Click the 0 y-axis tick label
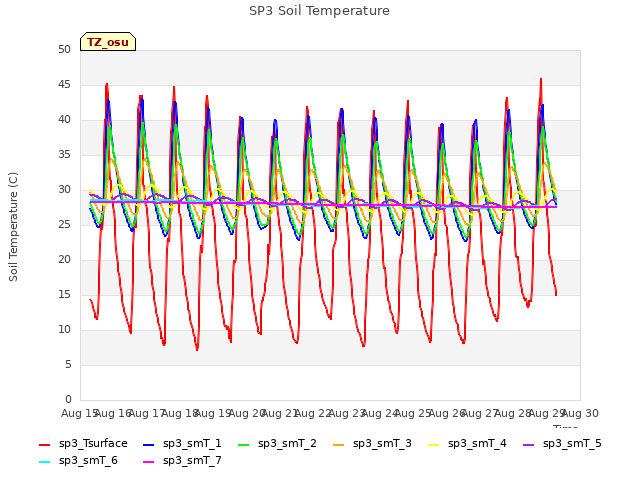This screenshot has height=480, width=640. pos(68,400)
